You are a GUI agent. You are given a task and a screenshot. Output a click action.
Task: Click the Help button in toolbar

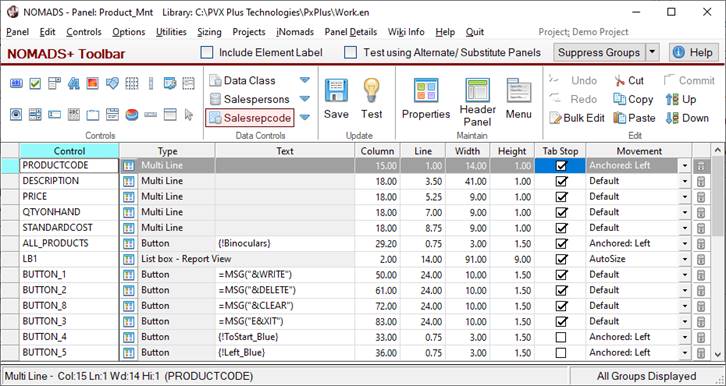click(x=694, y=52)
